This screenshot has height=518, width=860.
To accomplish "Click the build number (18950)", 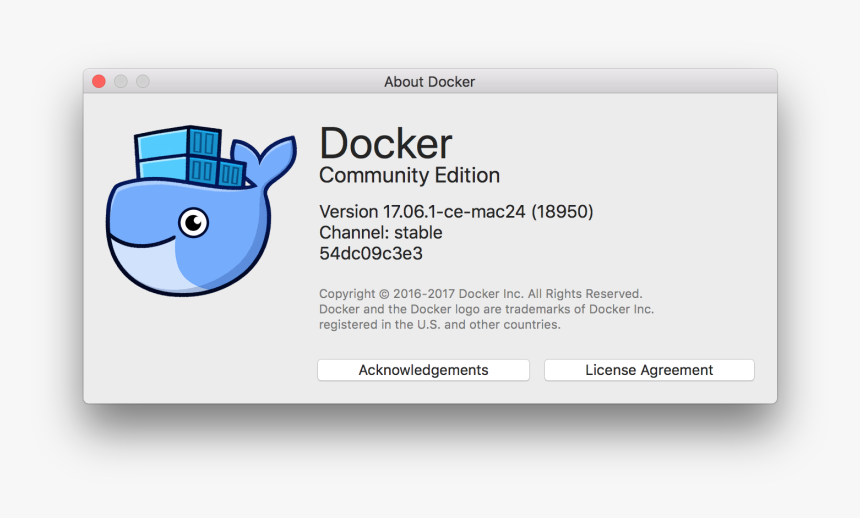I will pyautogui.click(x=562, y=212).
